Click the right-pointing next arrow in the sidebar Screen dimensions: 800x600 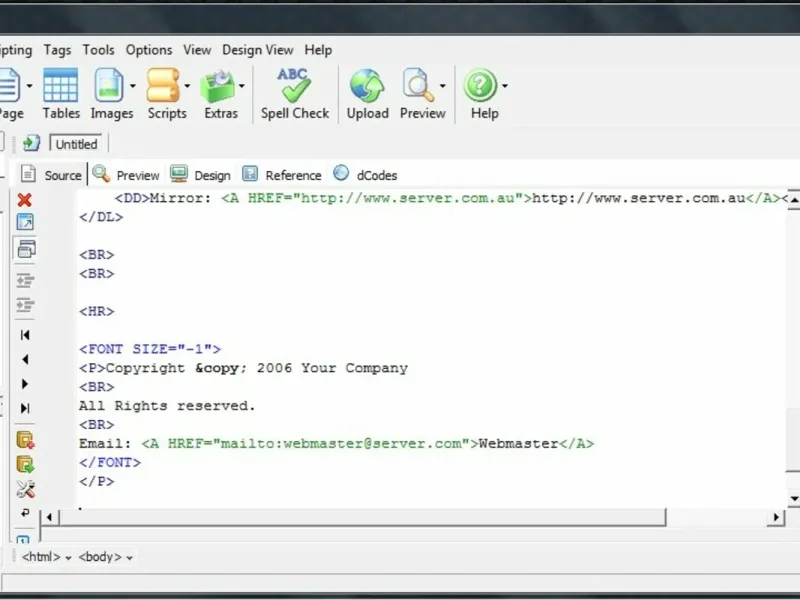[x=25, y=384]
